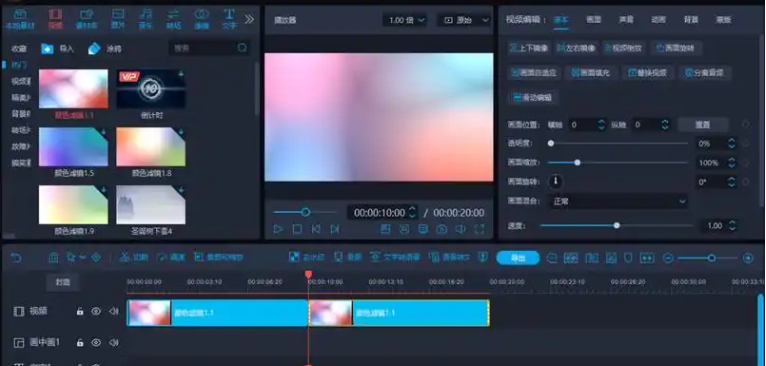This screenshot has width=766, height=366.
Task: Click the 速度 speed slider handle
Action: (617, 225)
